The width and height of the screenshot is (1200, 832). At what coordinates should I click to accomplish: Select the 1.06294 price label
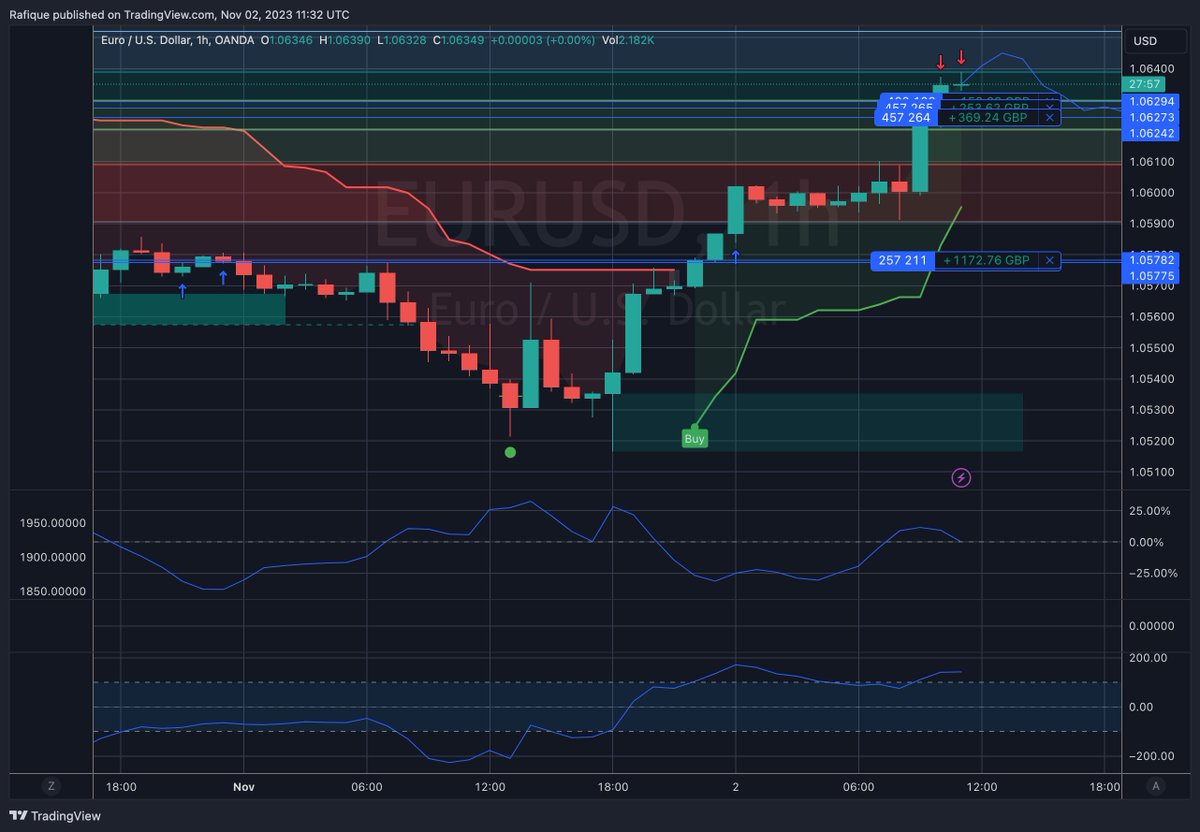pyautogui.click(x=1152, y=101)
